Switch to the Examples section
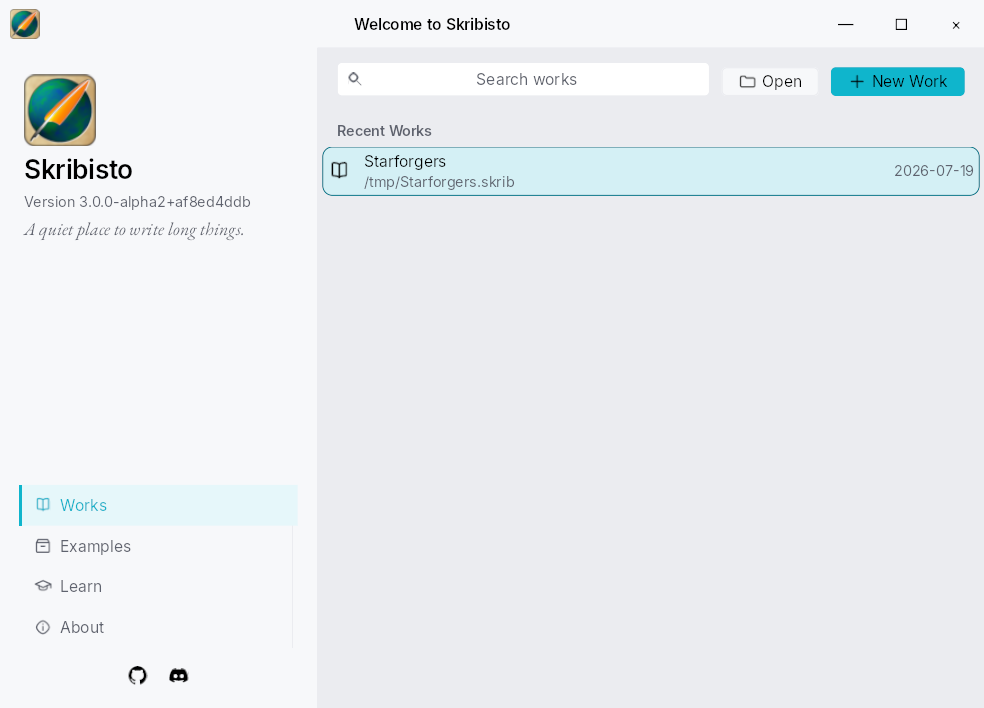This screenshot has width=984, height=708. pos(159,546)
